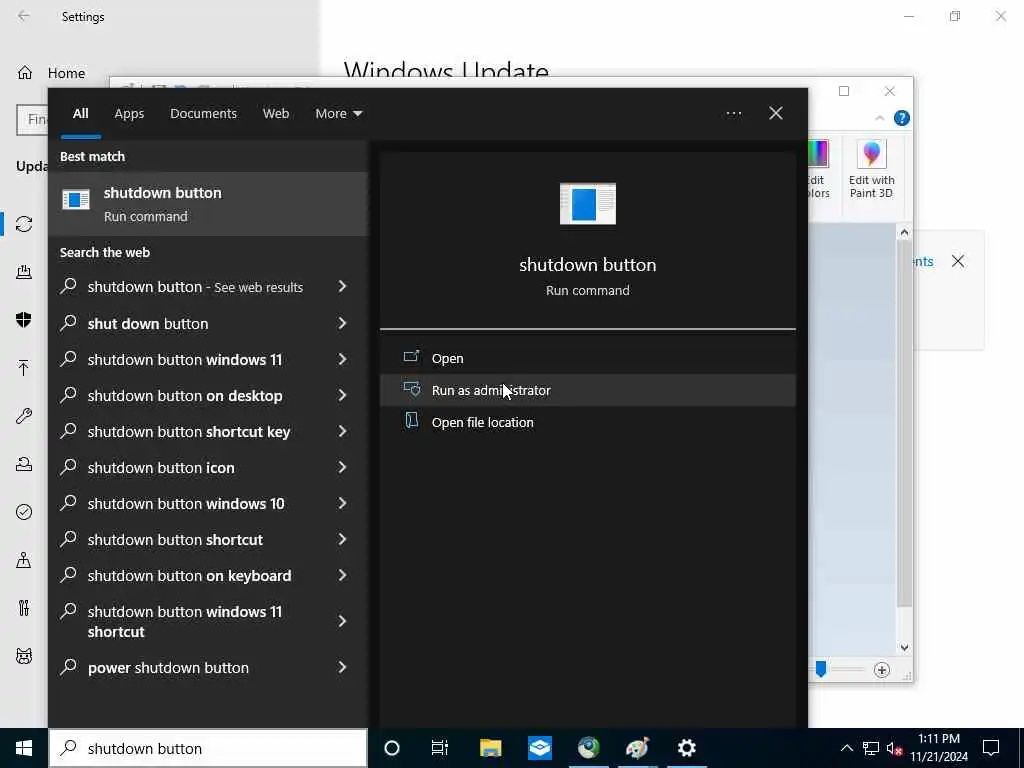
Task: Click Paint vertical scrollbar up arrow
Action: [x=904, y=232]
